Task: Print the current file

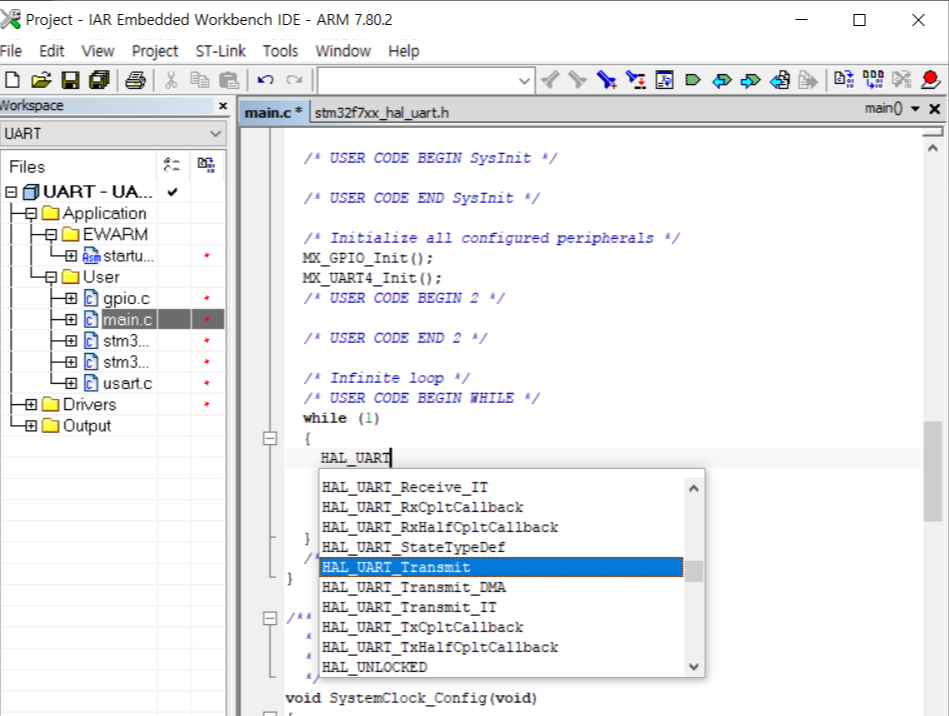Action: coord(135,80)
